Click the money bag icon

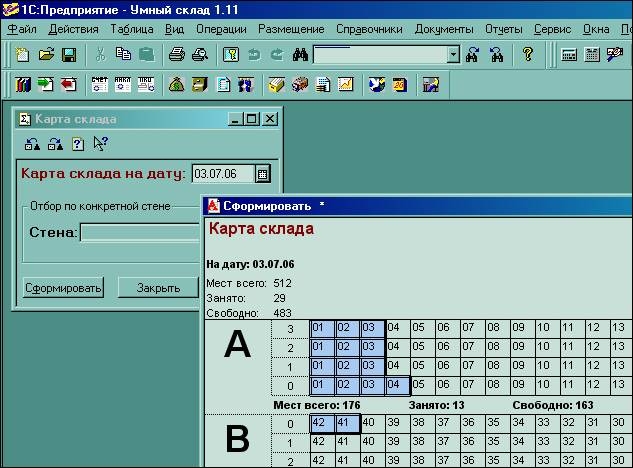[176, 85]
